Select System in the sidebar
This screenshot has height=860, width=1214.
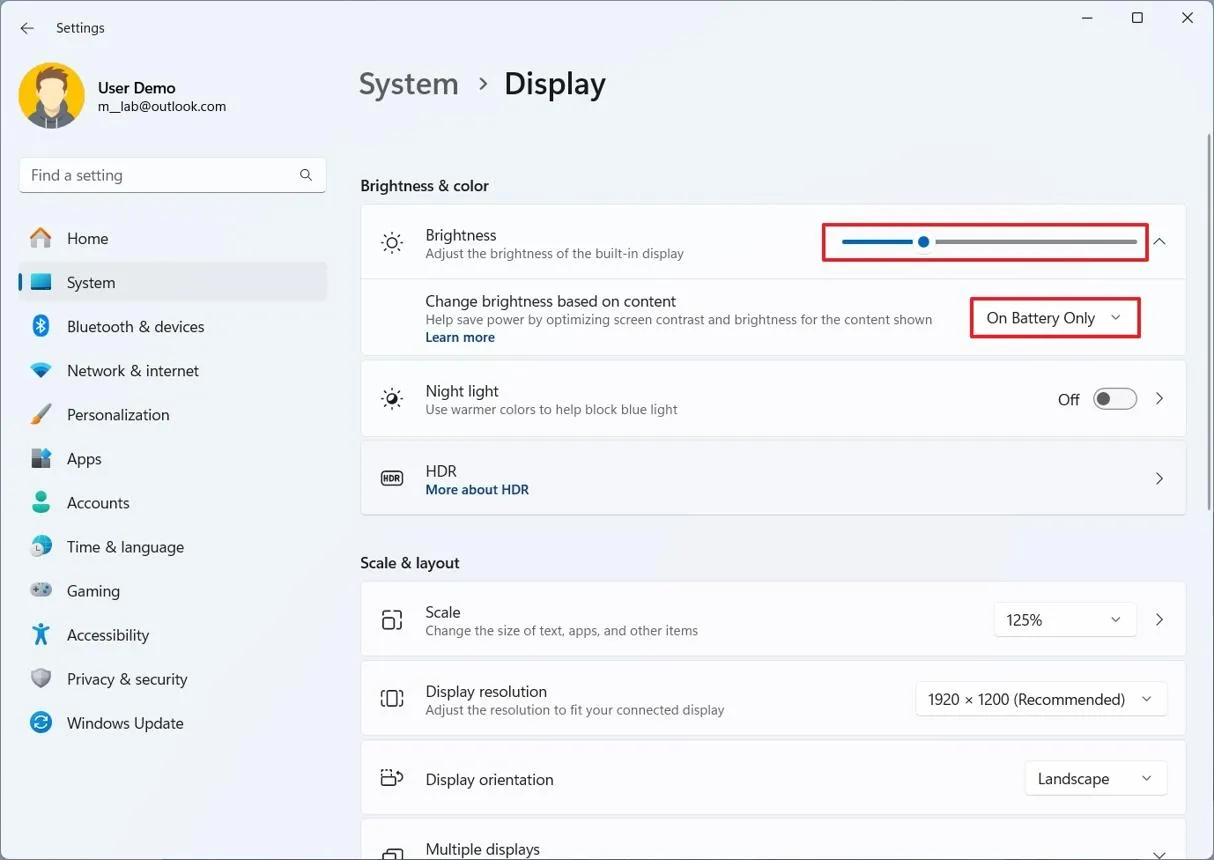coord(173,282)
